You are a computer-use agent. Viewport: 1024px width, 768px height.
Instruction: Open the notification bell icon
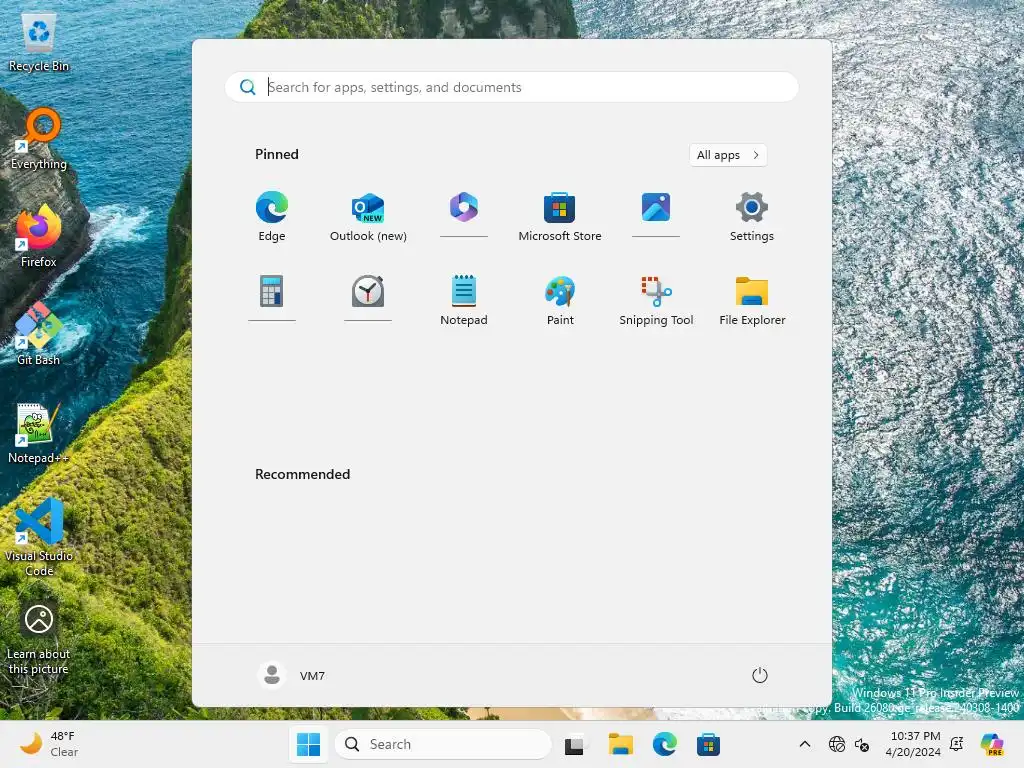point(957,744)
